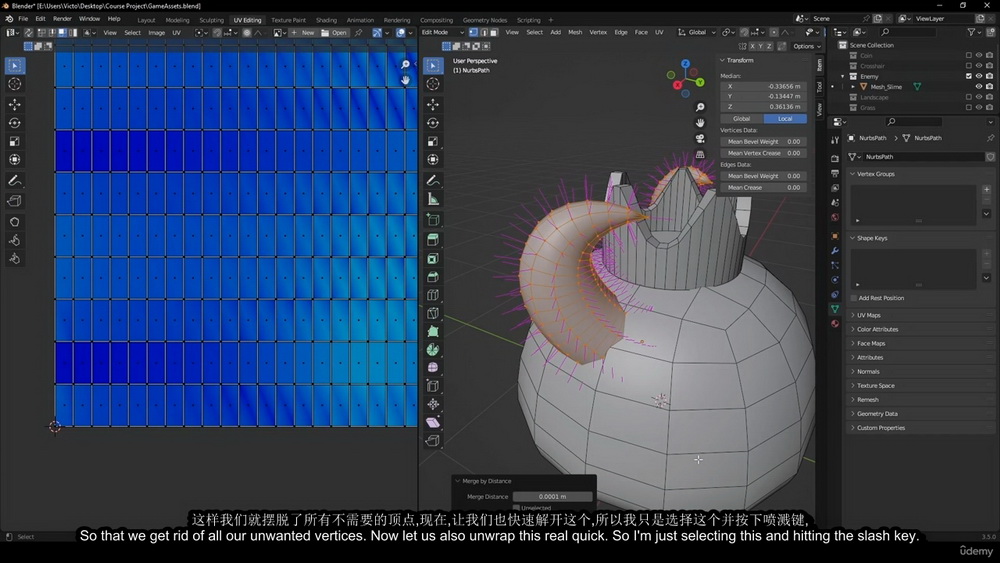This screenshot has height=563, width=1000.
Task: Open the Options popover in the viewport
Action: coord(806,46)
